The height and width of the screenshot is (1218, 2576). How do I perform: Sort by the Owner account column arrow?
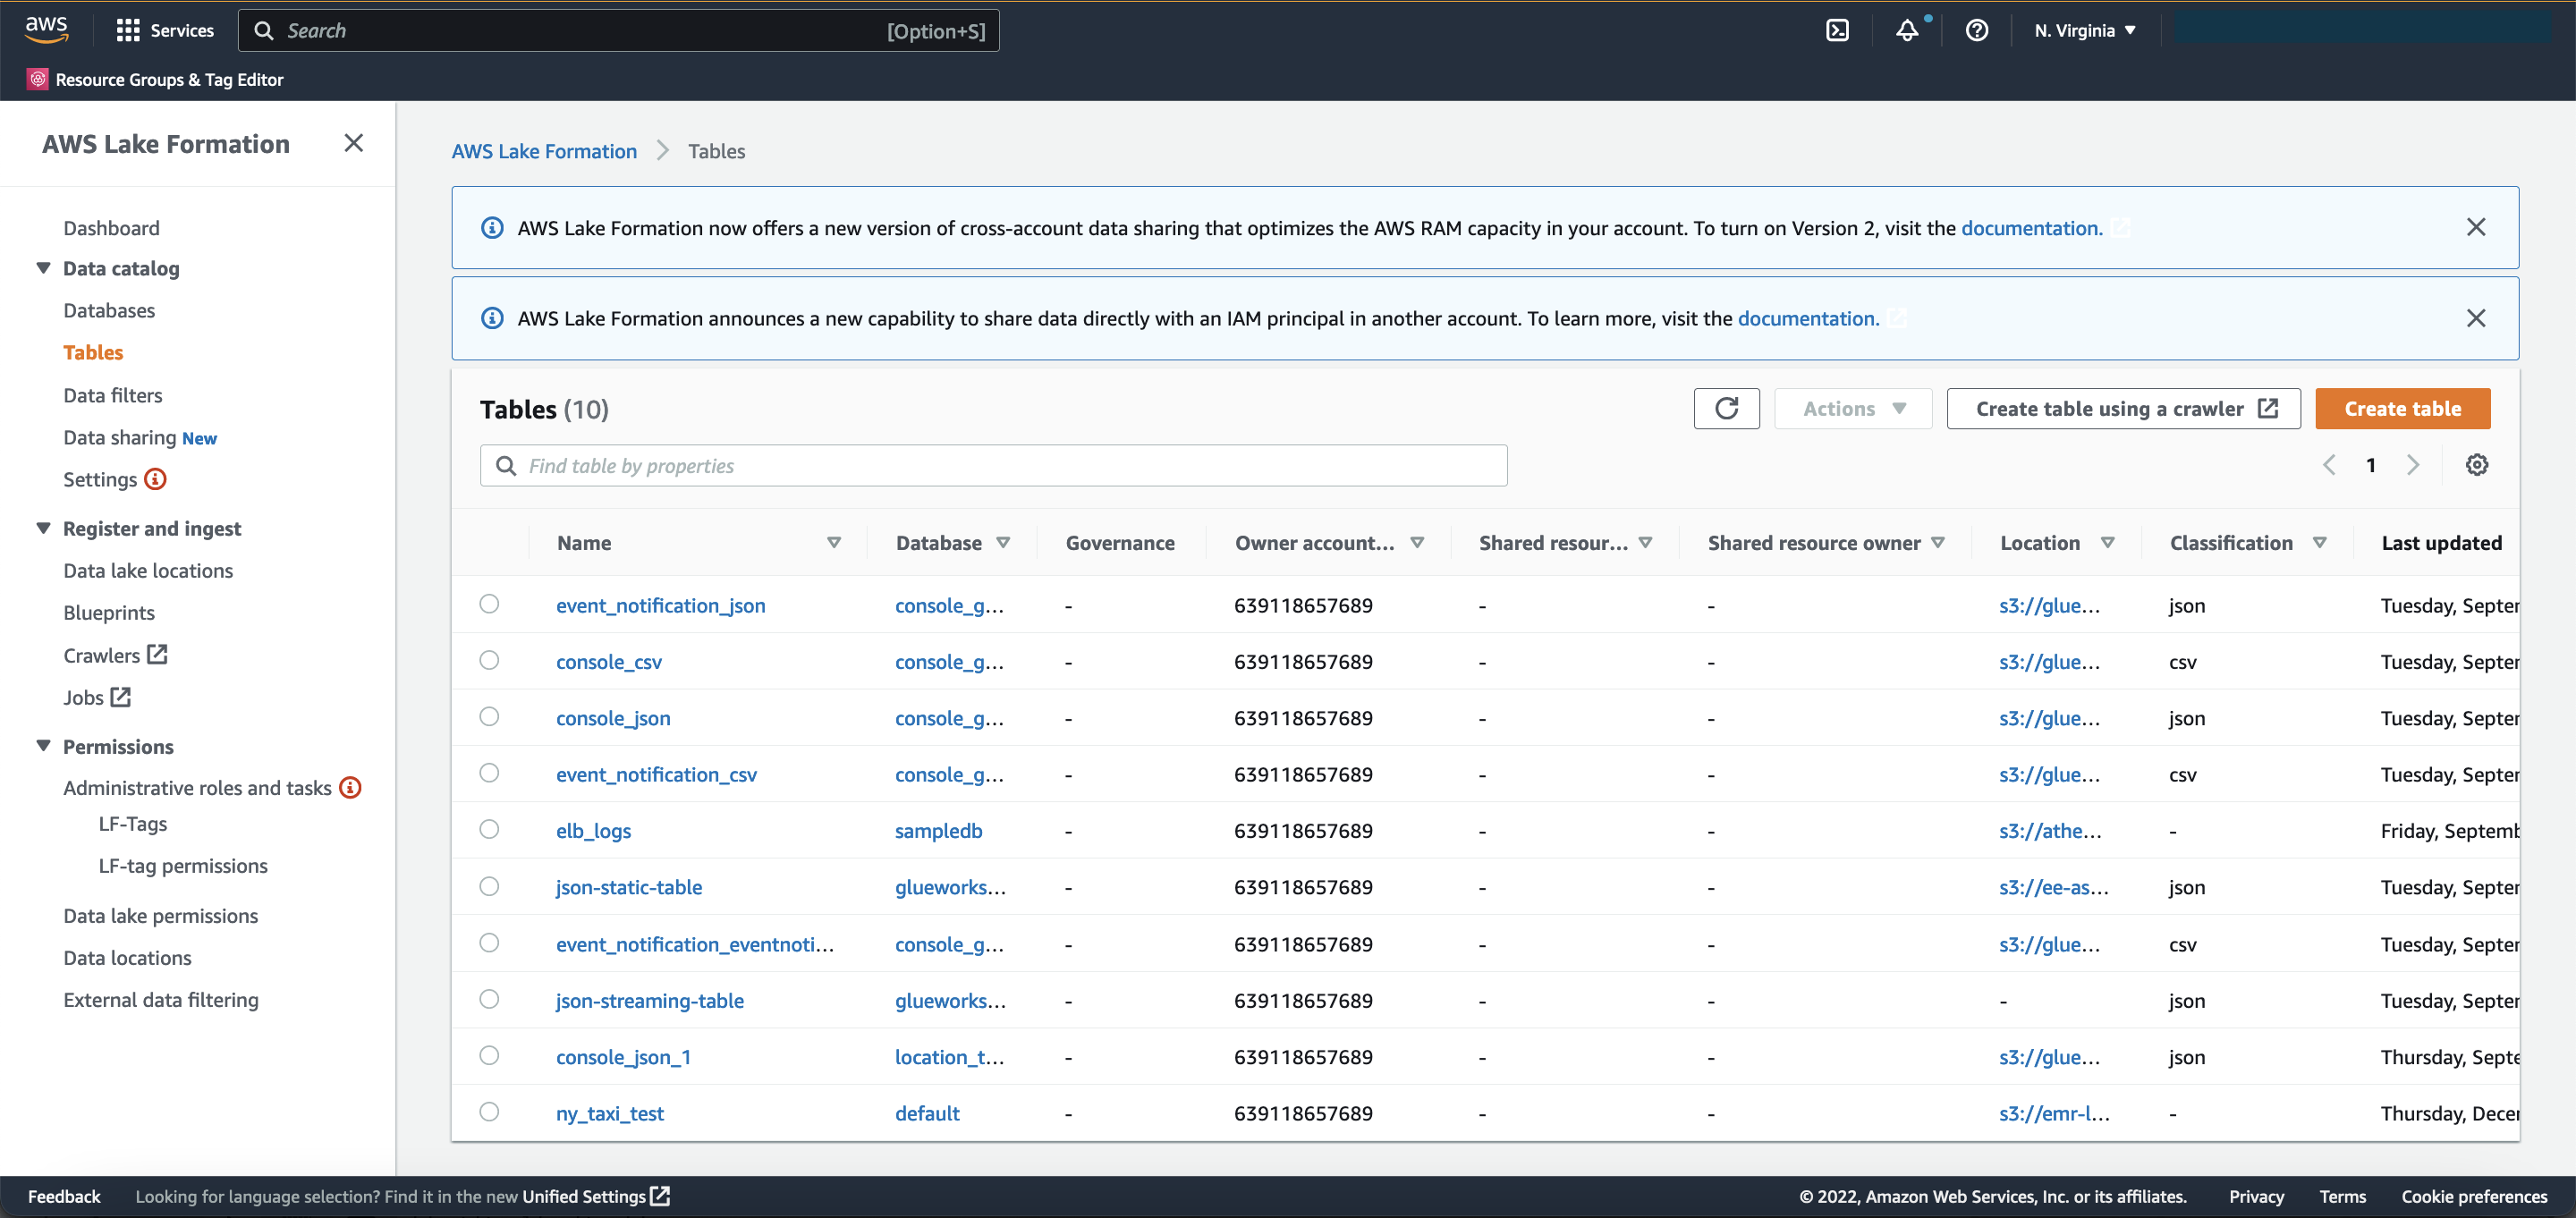tap(1416, 542)
